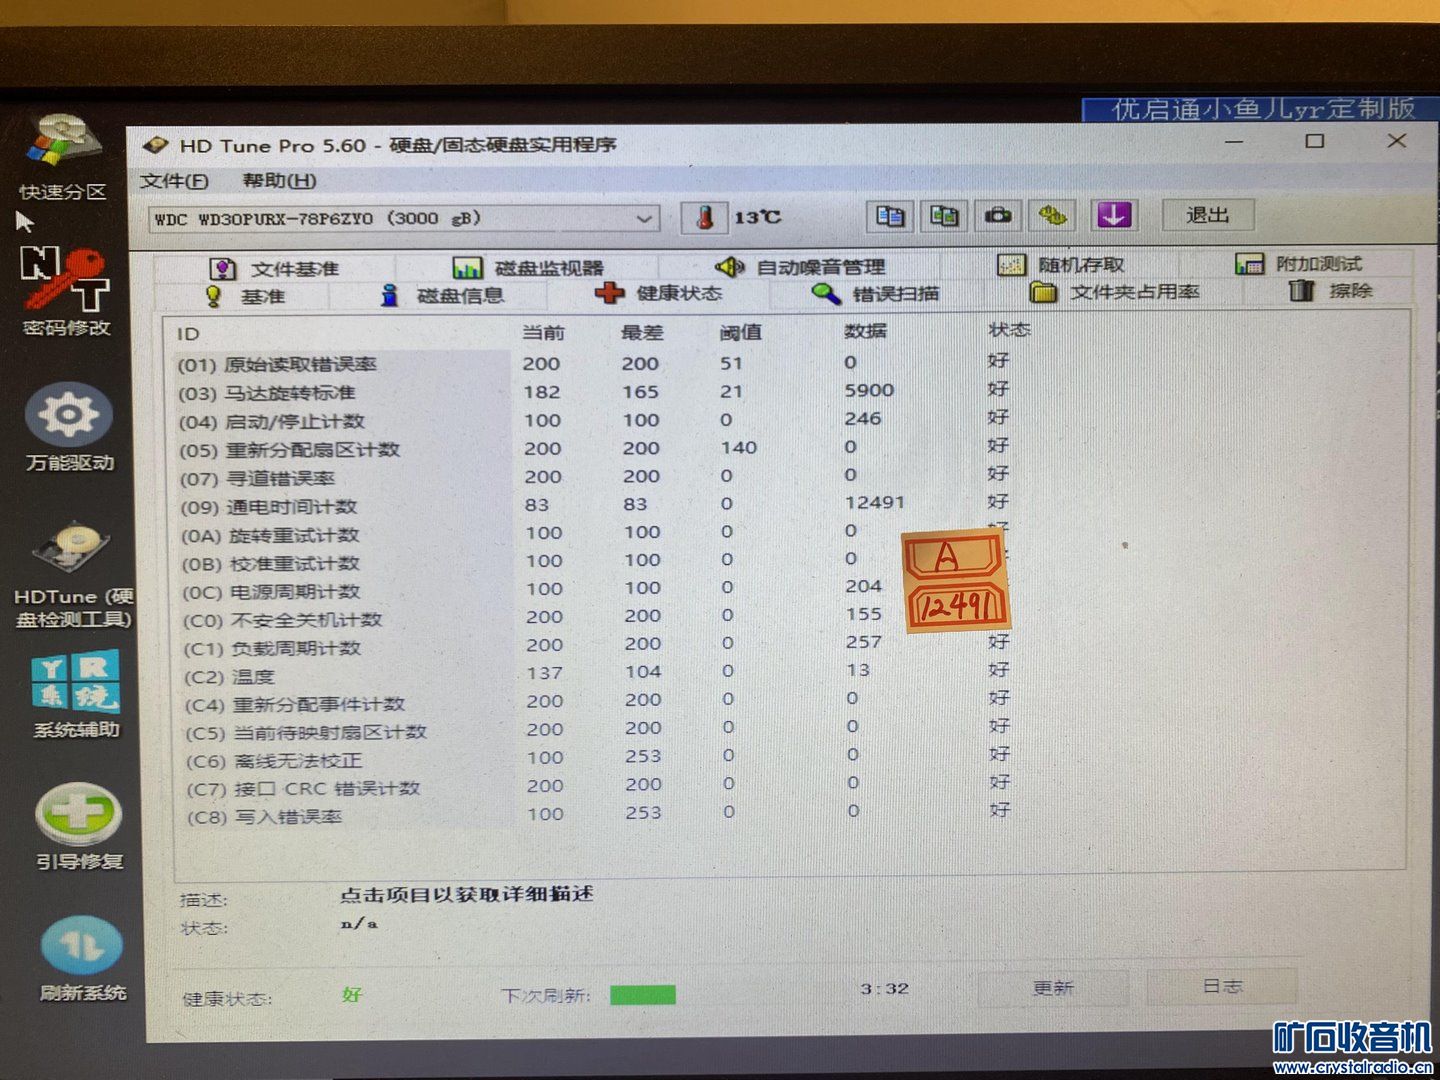The width and height of the screenshot is (1440, 1080).
Task: Click the 阈值 column header
Action: pyautogui.click(x=740, y=332)
